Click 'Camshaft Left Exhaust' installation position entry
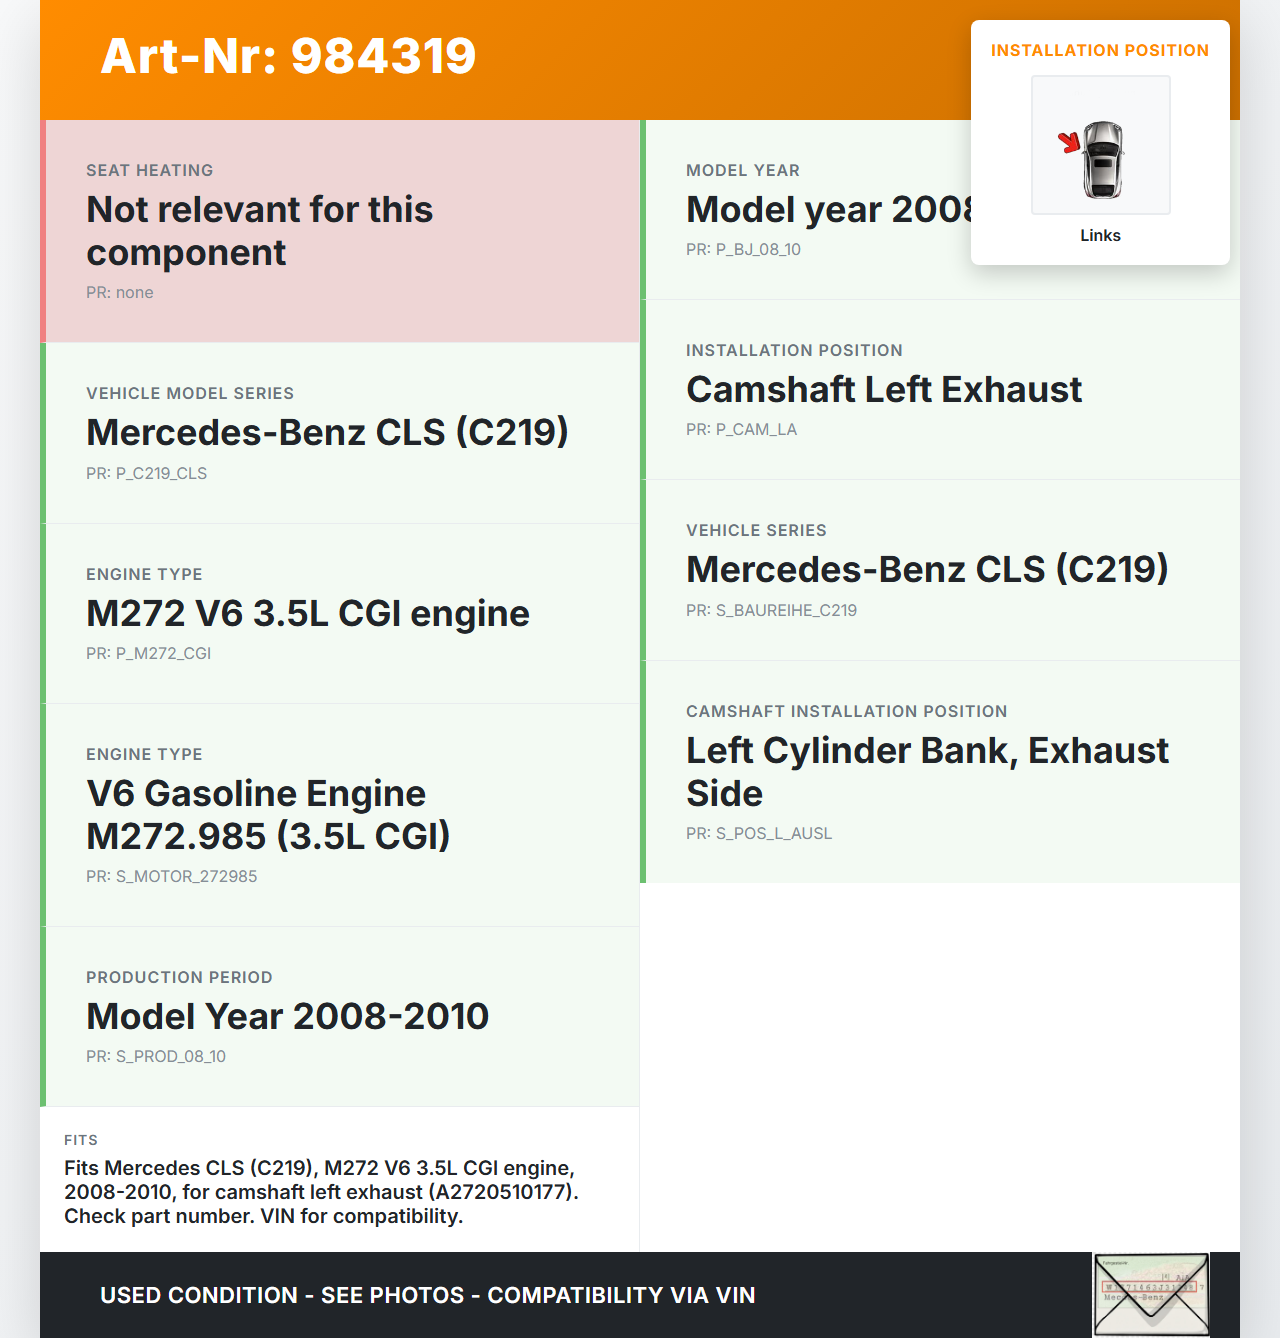1280x1339 pixels. [884, 390]
